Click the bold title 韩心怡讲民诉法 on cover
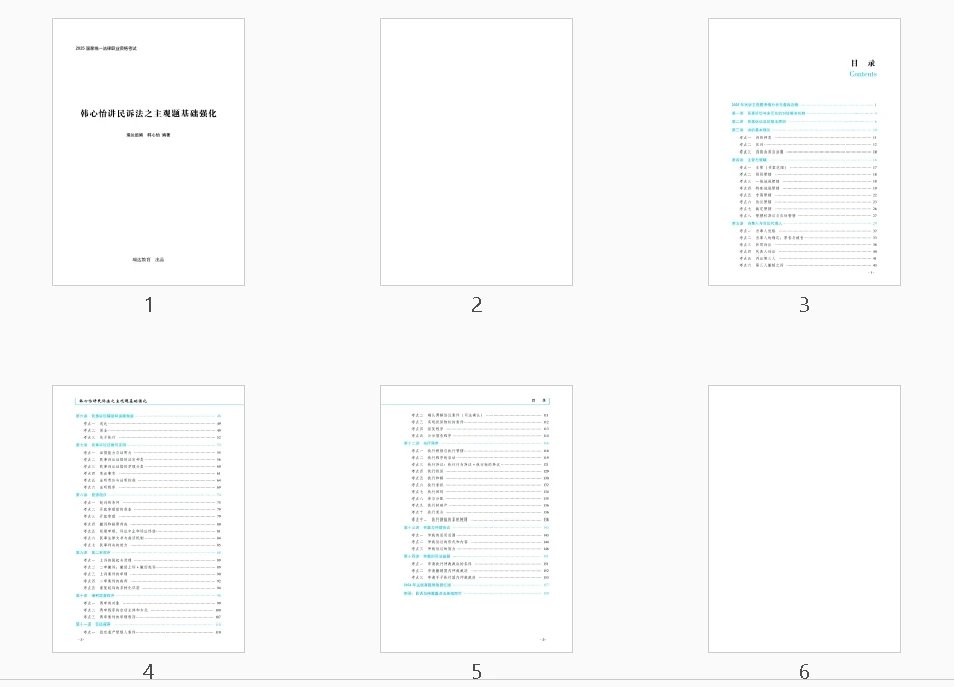Screen dimensions: 954x687 (x=148, y=114)
